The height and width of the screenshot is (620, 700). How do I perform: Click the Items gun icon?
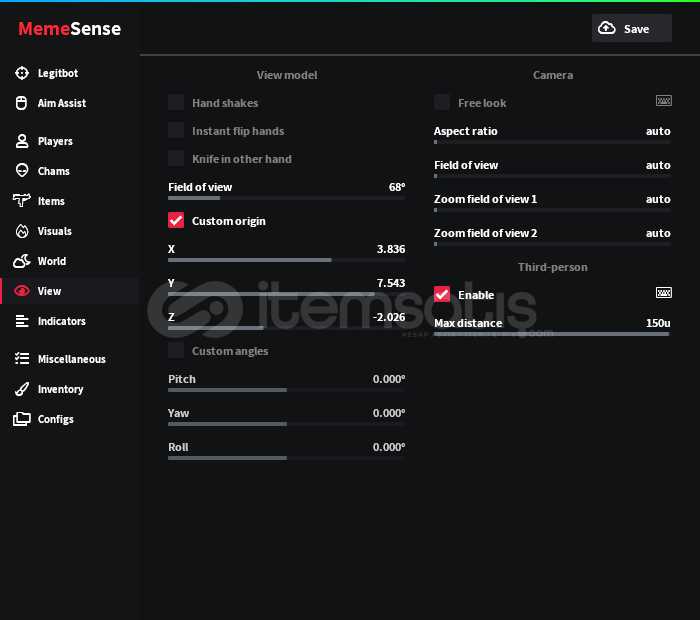21,200
